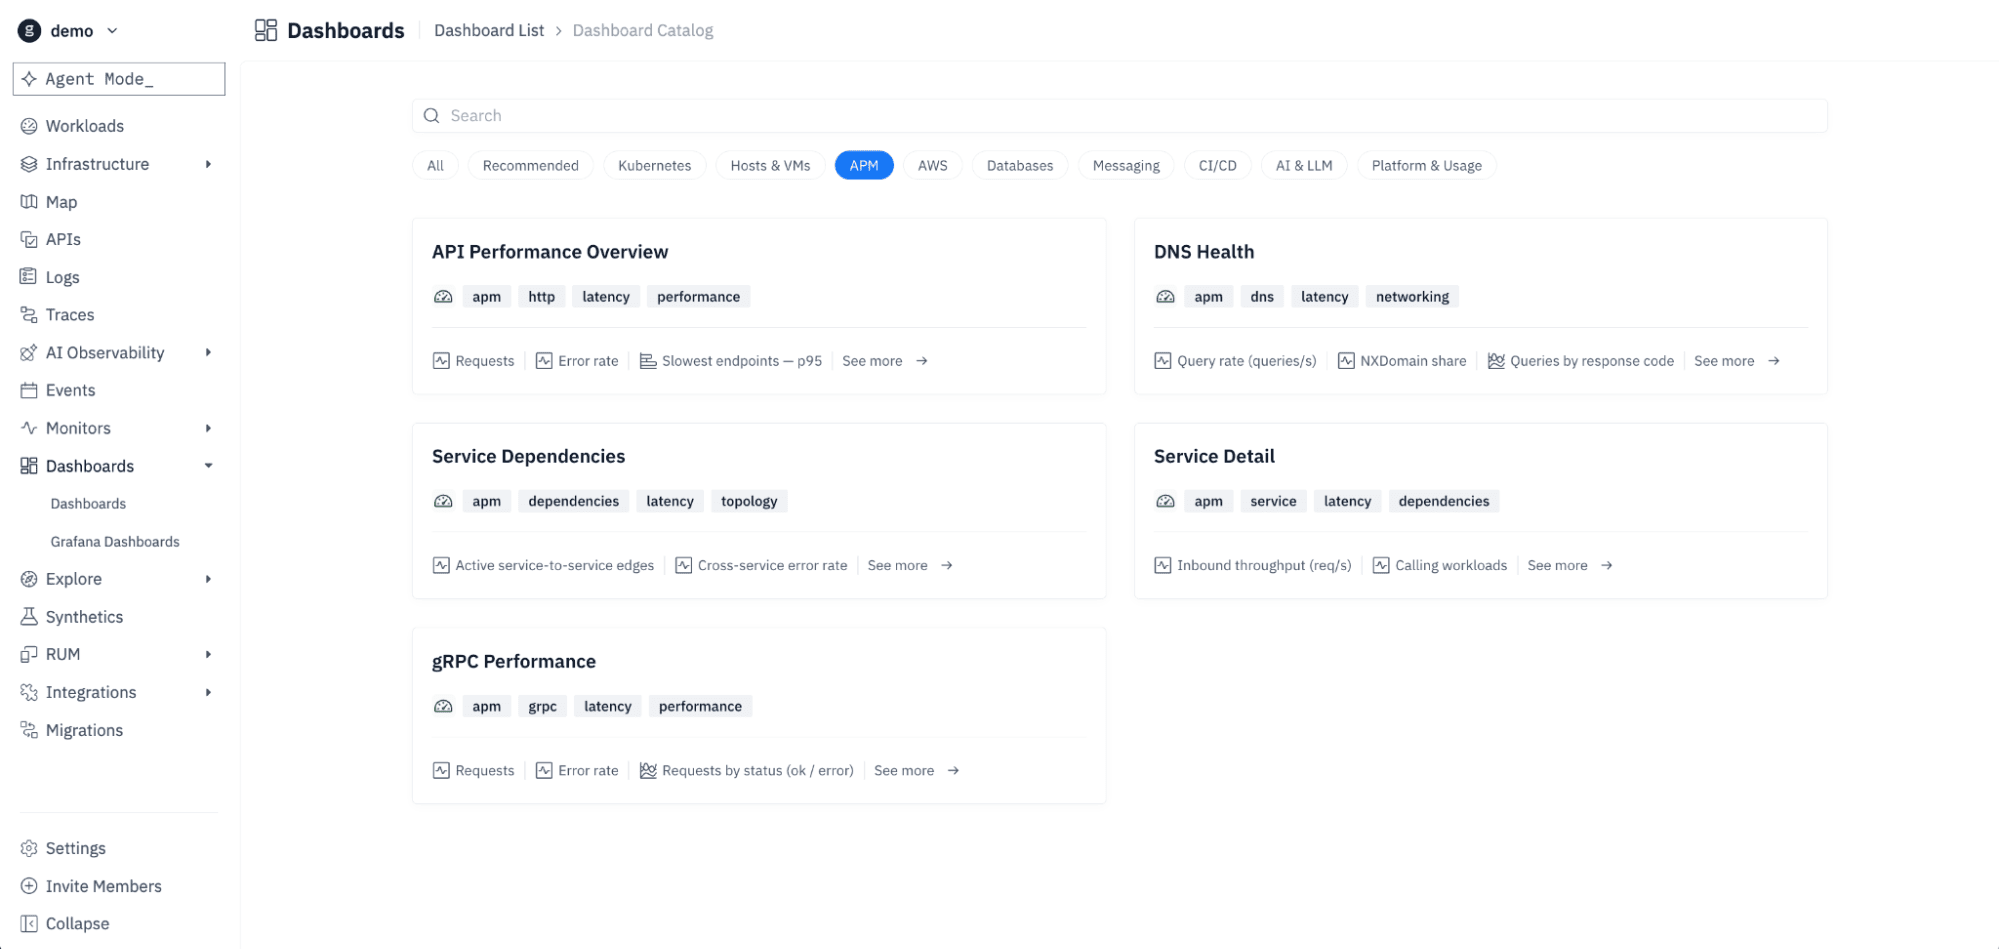Screen dimensions: 1999x949
Task: Open the Service Dependencies card title
Action: click(528, 457)
